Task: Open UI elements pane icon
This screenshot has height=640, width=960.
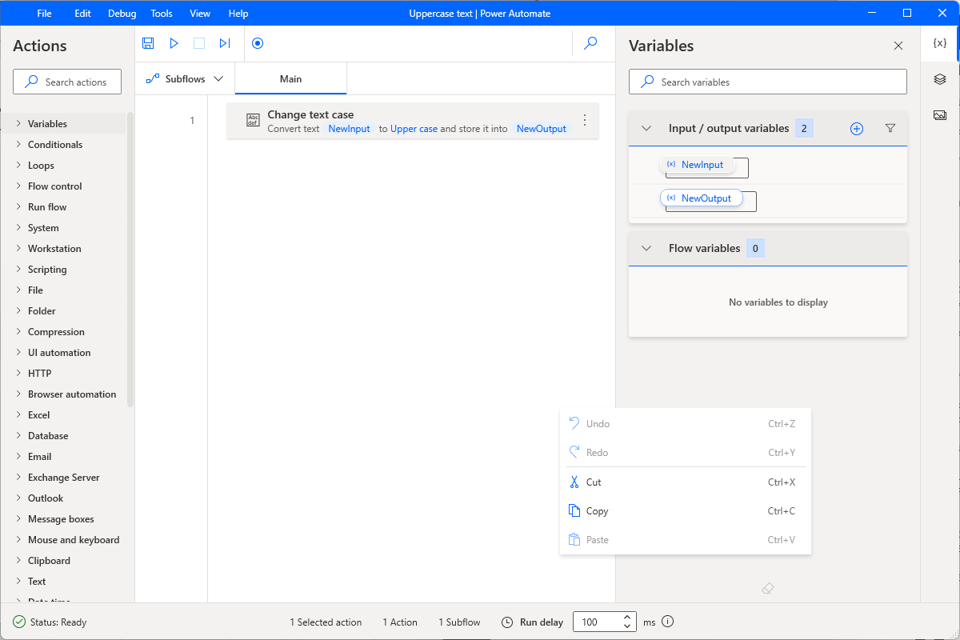Action: [x=940, y=79]
